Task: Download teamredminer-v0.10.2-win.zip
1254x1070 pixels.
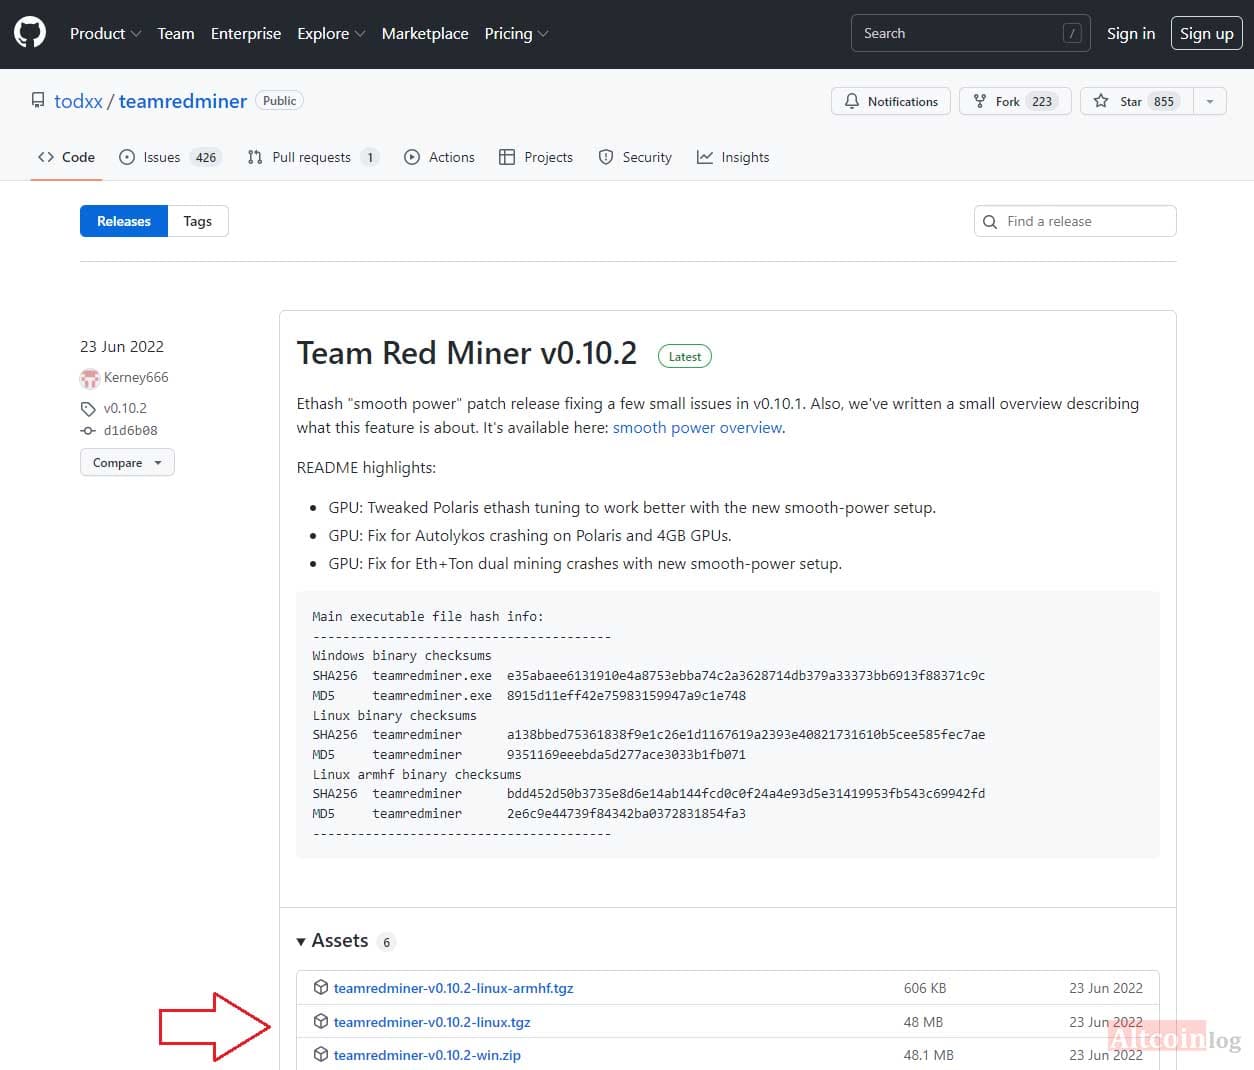Action: (427, 1055)
